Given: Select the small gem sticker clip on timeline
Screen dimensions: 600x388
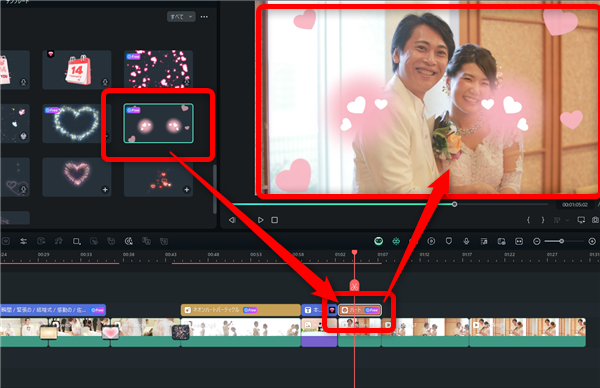Looking at the screenshot, I should point(332,310).
